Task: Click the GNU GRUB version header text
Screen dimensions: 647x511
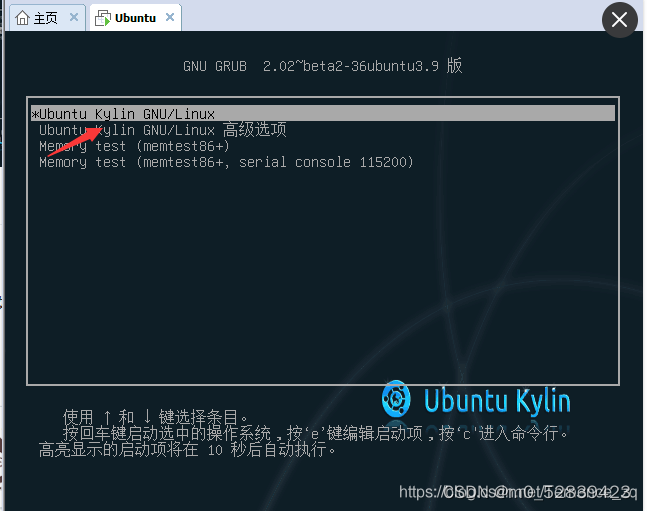Action: pos(323,66)
